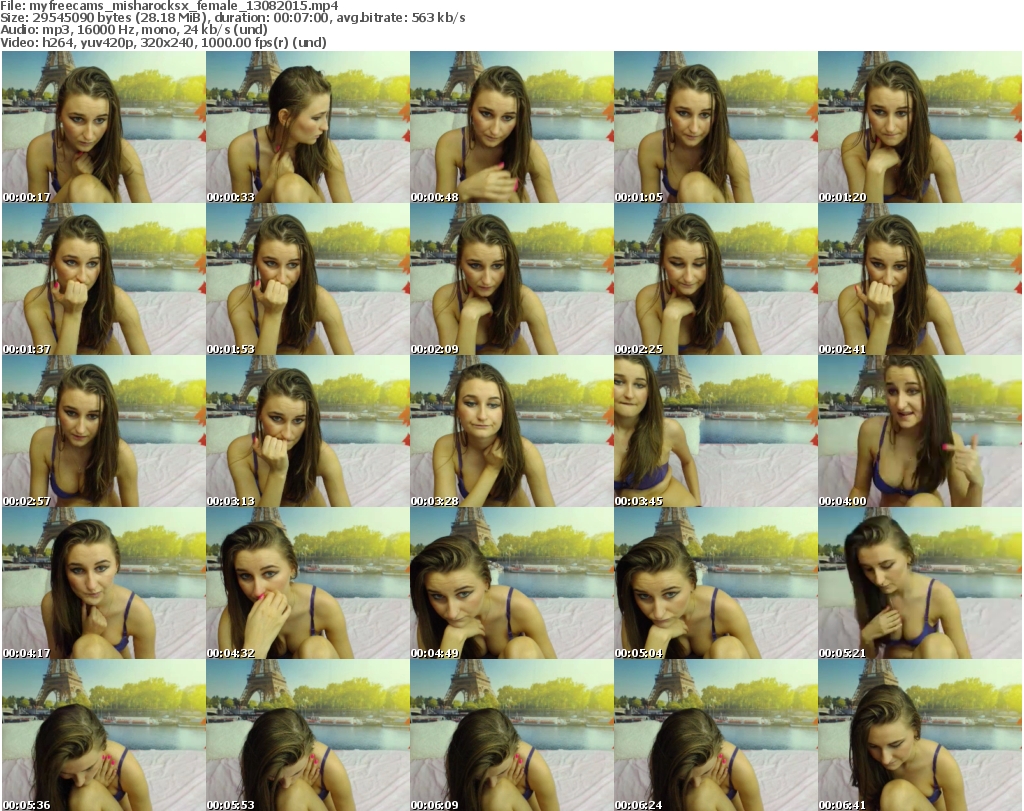
Task: Click the frame at 00:04:49
Action: point(511,583)
